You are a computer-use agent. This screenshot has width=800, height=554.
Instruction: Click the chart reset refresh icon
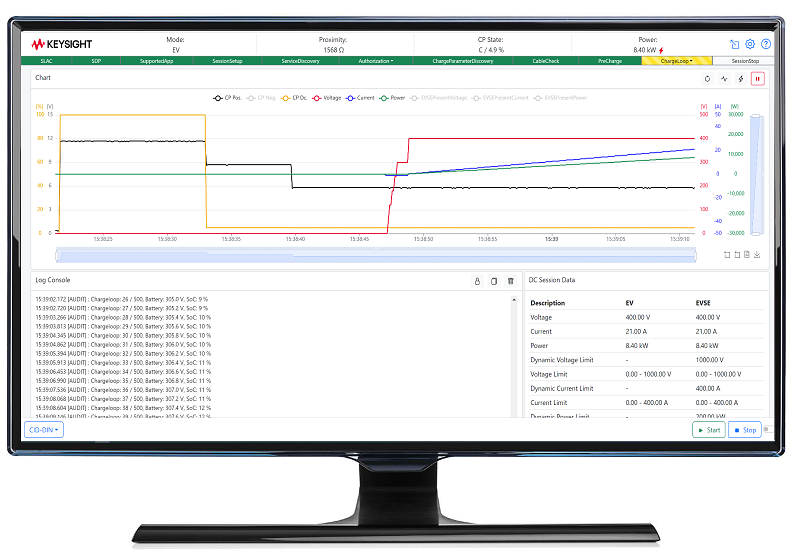tap(707, 79)
